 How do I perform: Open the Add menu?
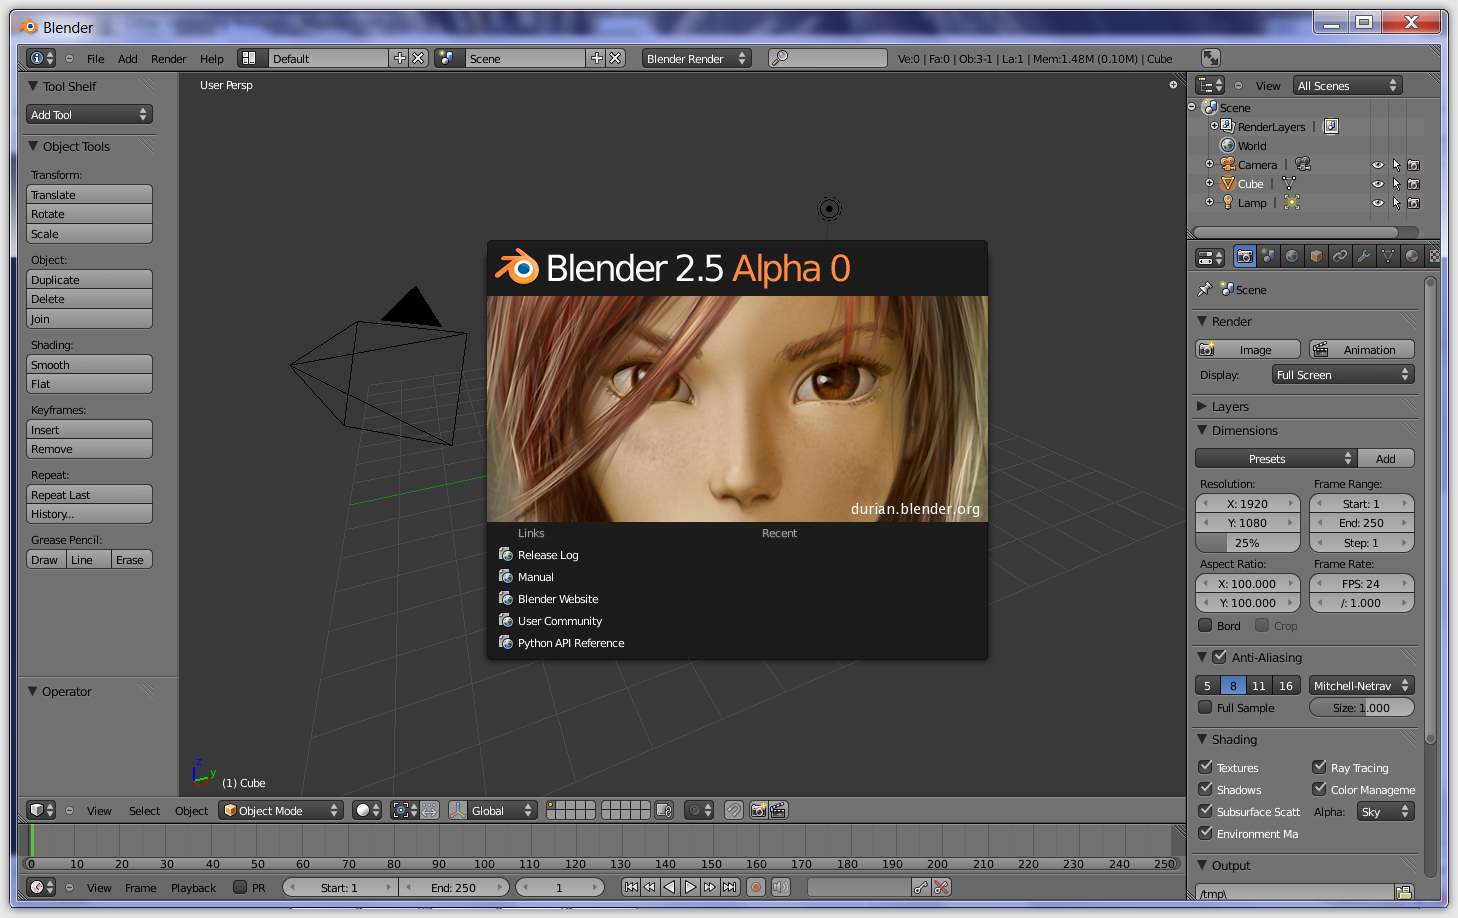point(127,58)
